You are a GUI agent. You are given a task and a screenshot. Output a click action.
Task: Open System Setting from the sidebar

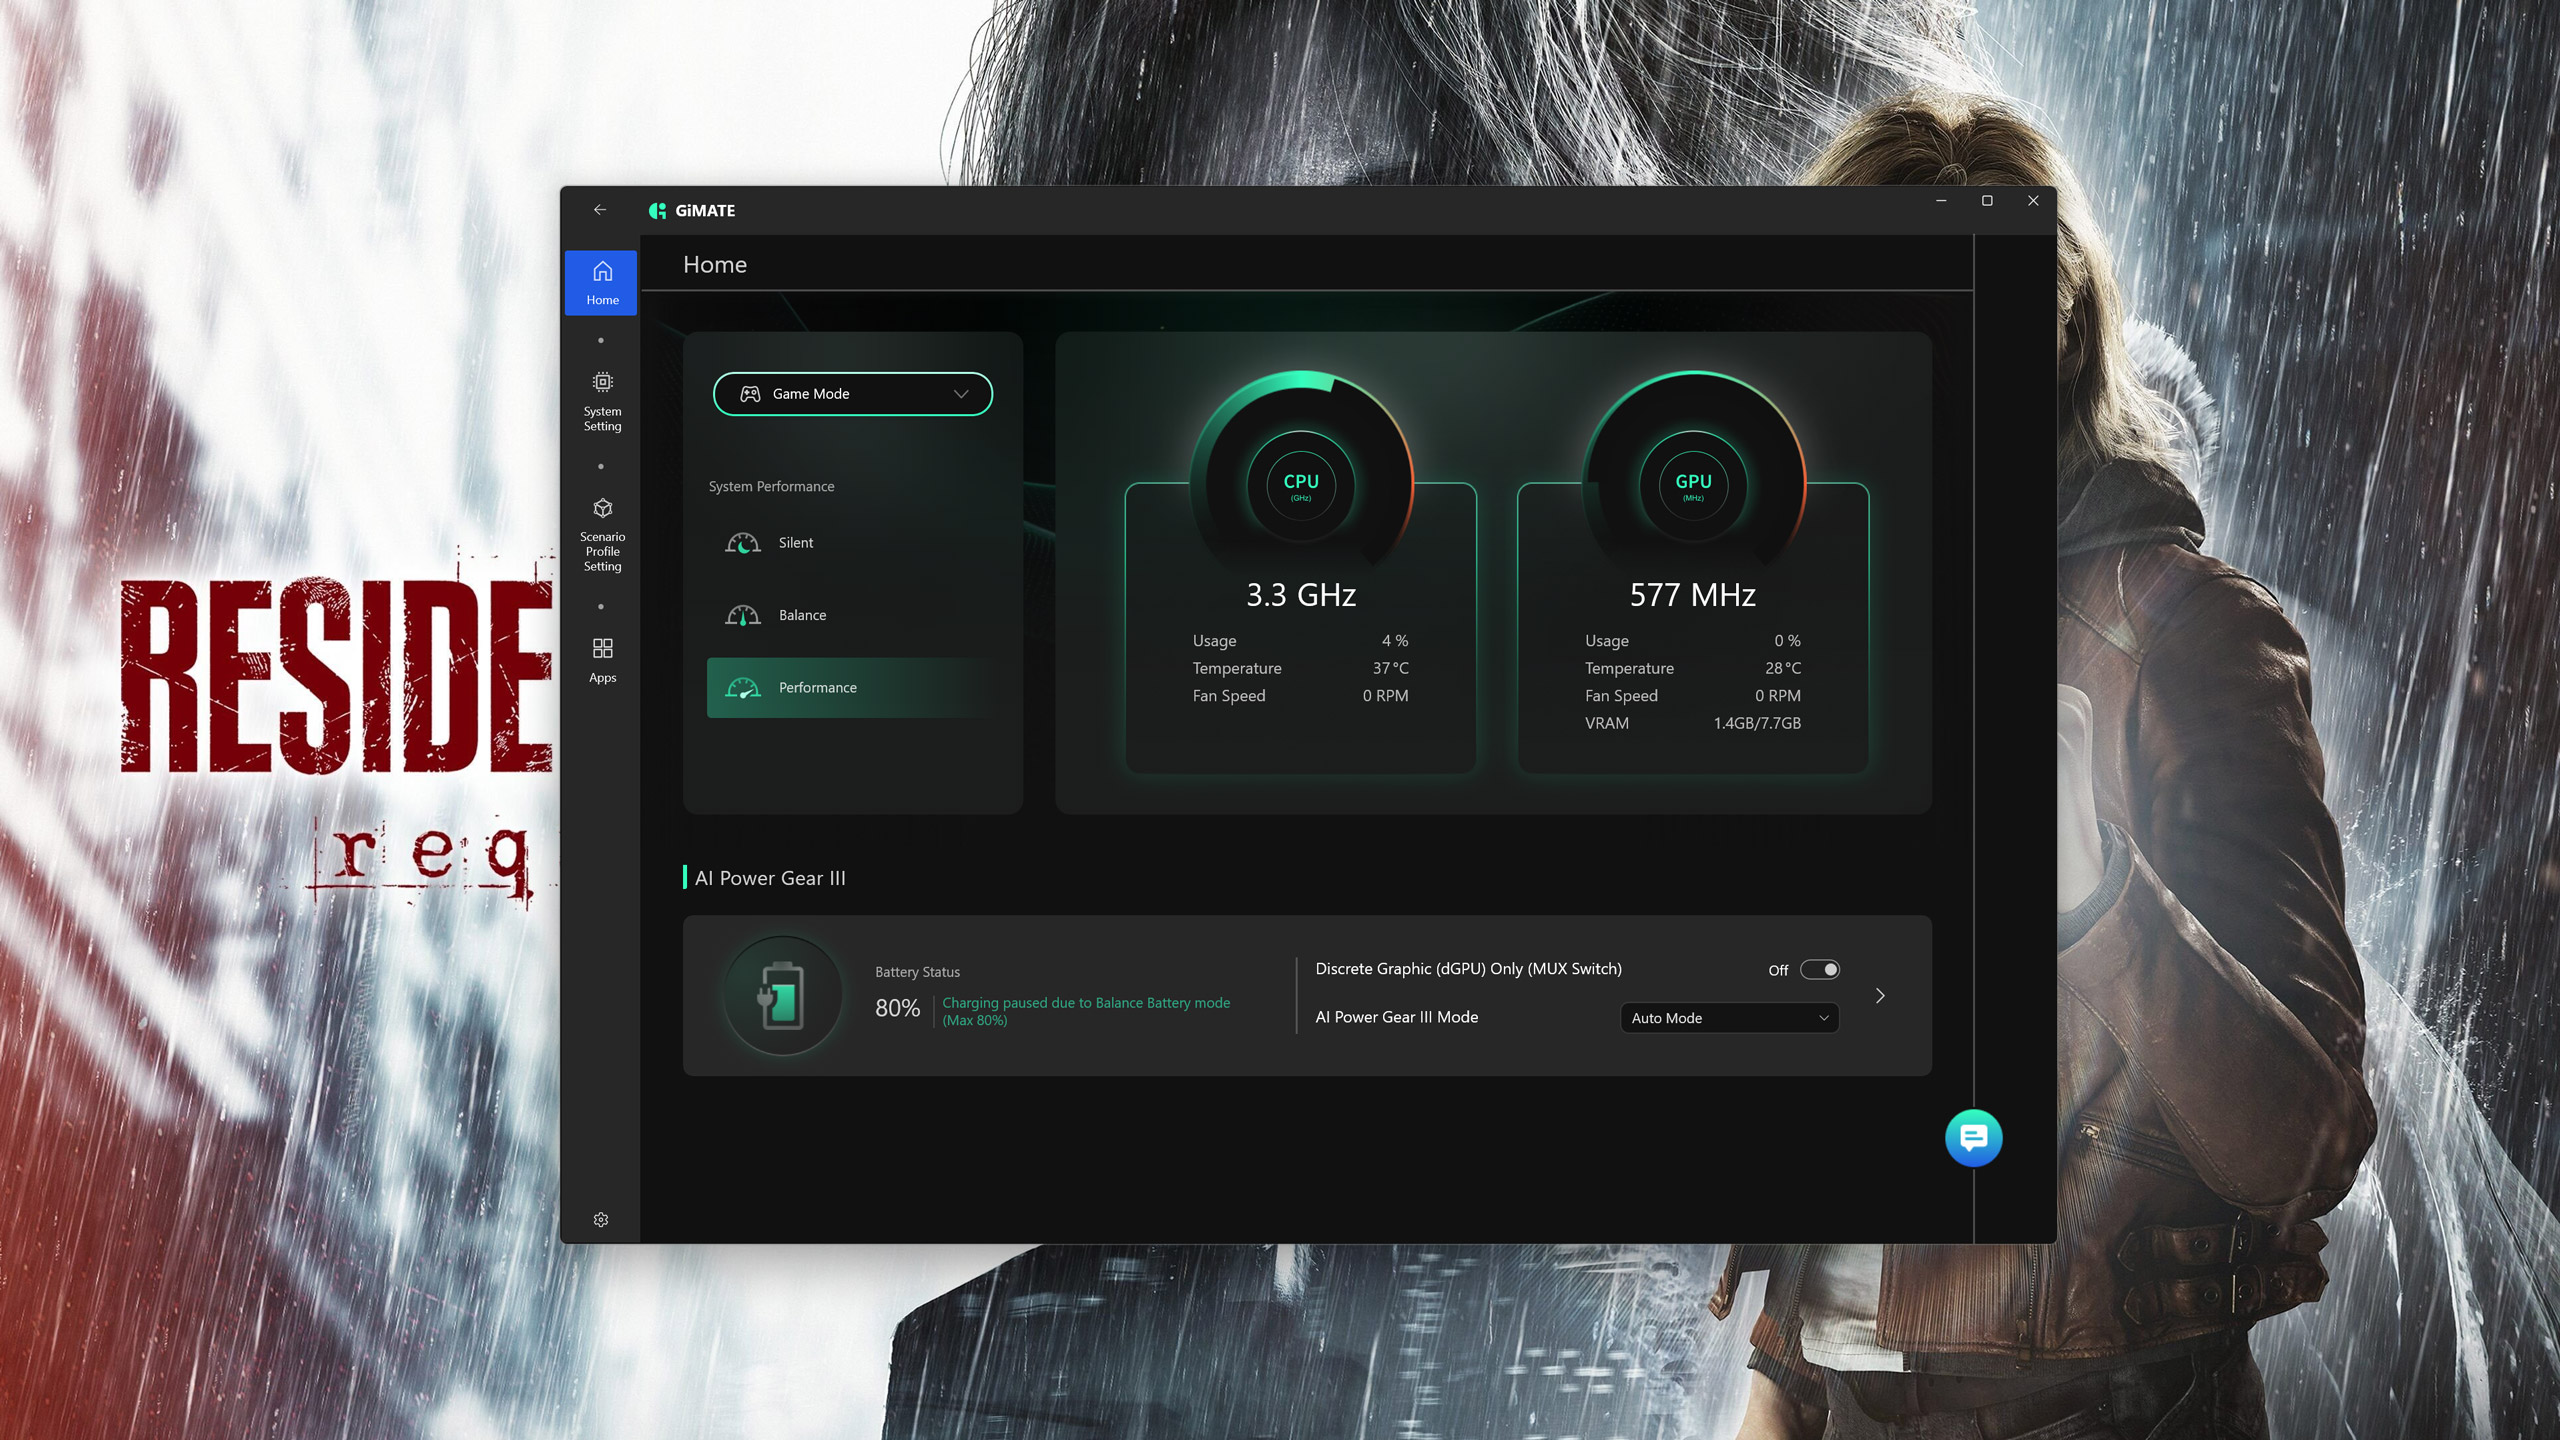tap(601, 401)
